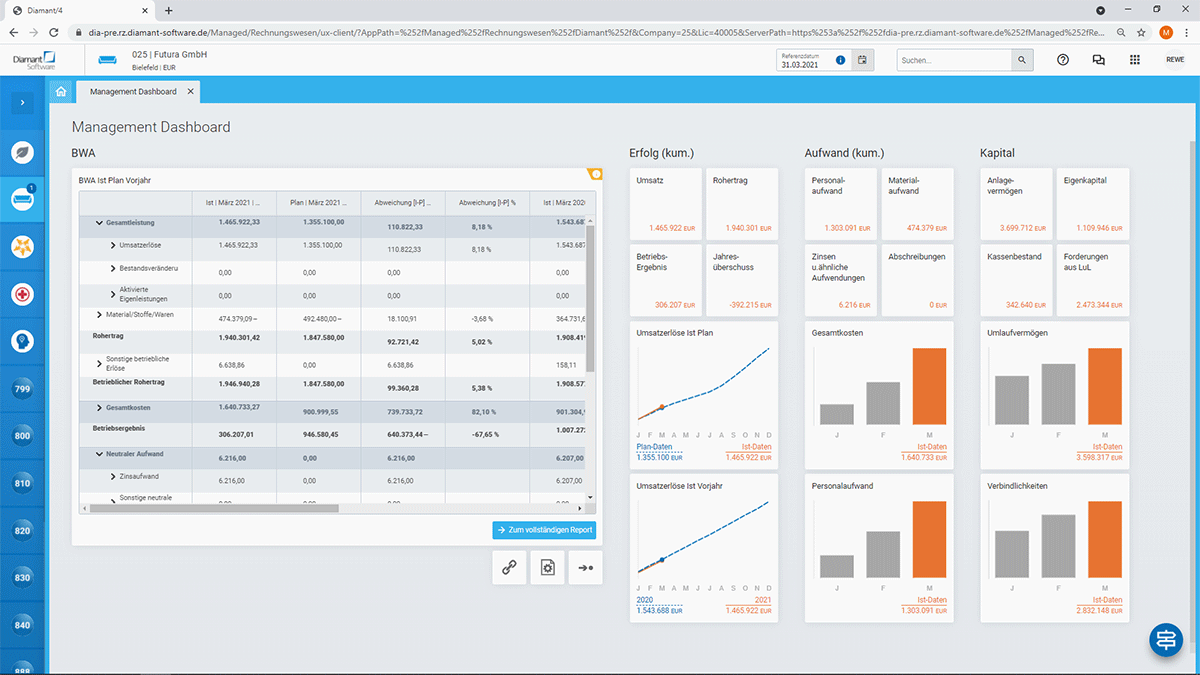Click the horizontal scrollbar of BWA table
Screen dimensions: 1200x675
click(x=216, y=508)
